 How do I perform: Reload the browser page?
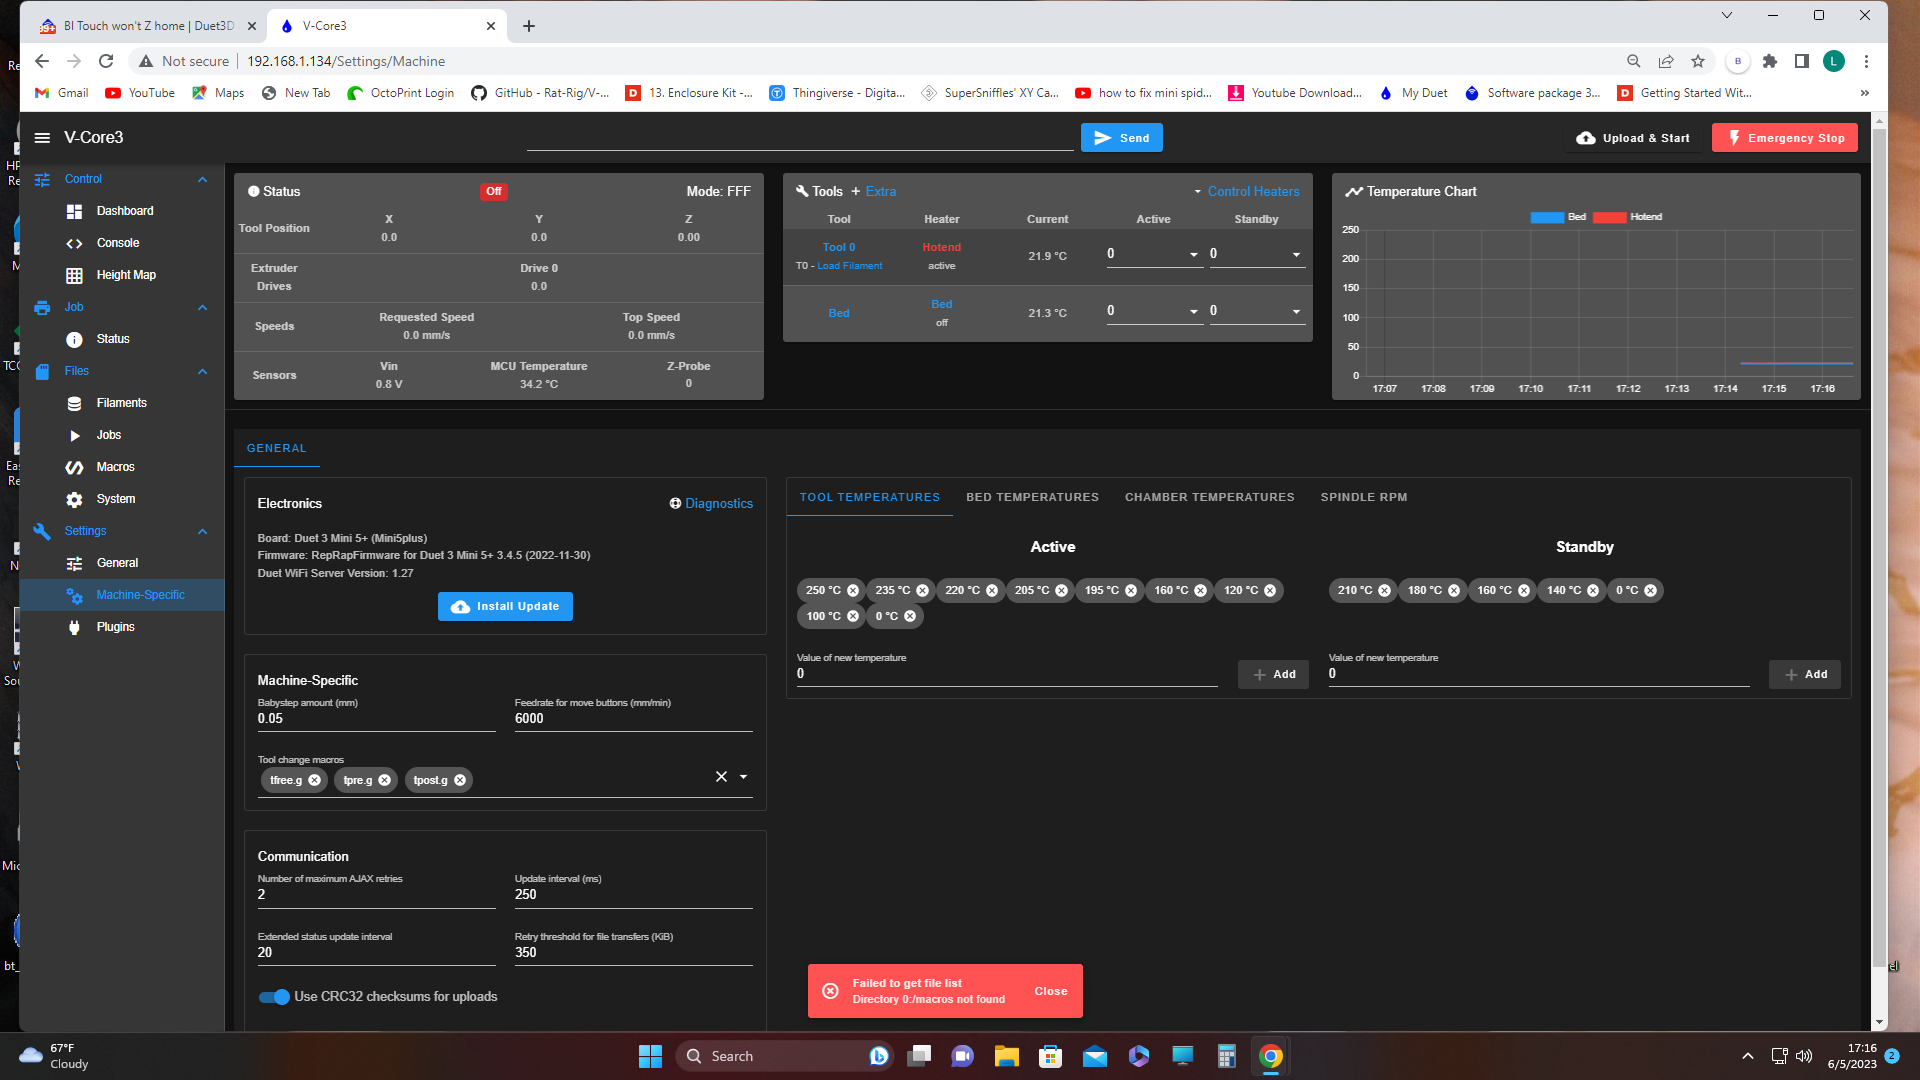[x=106, y=61]
